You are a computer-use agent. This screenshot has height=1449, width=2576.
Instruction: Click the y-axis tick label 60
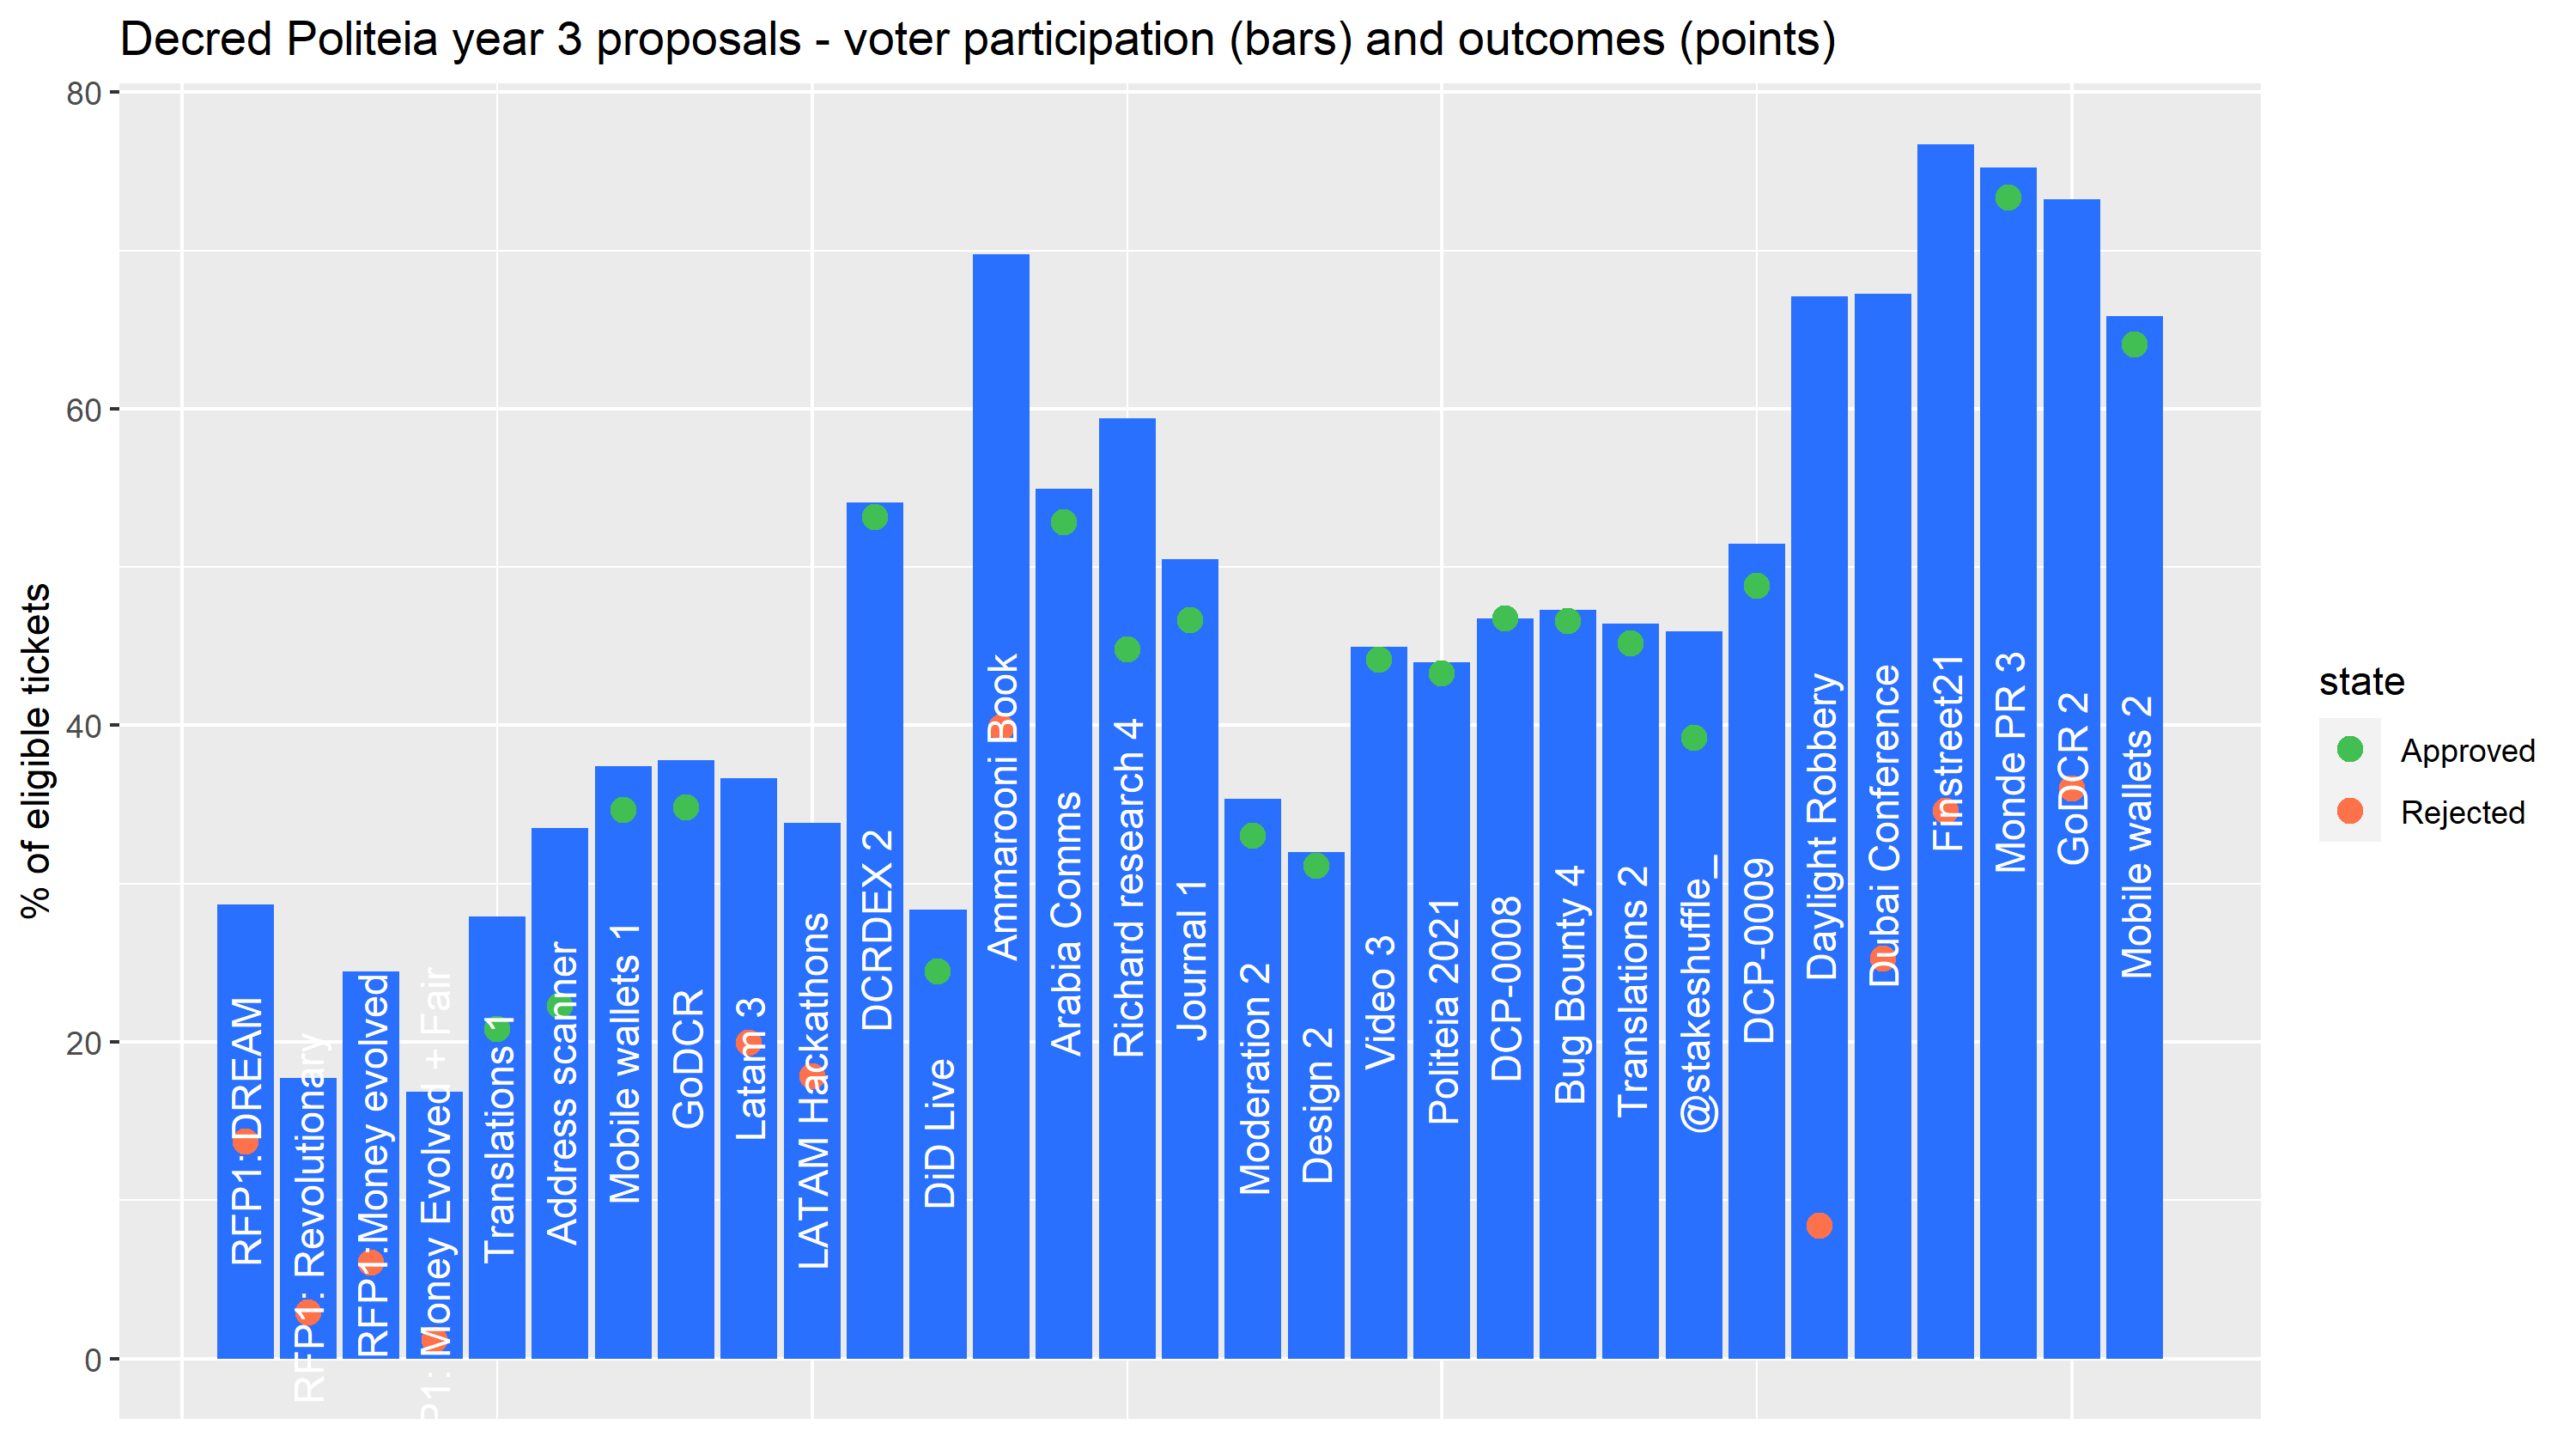(84, 409)
